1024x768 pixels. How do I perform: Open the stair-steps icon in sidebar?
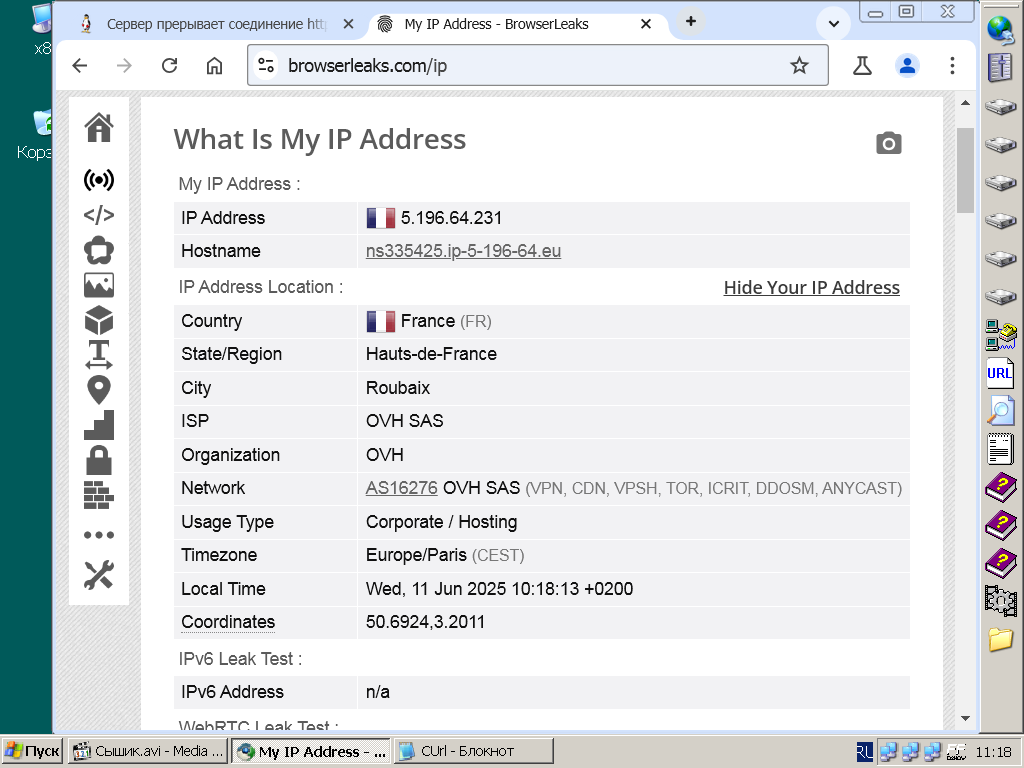point(99,424)
